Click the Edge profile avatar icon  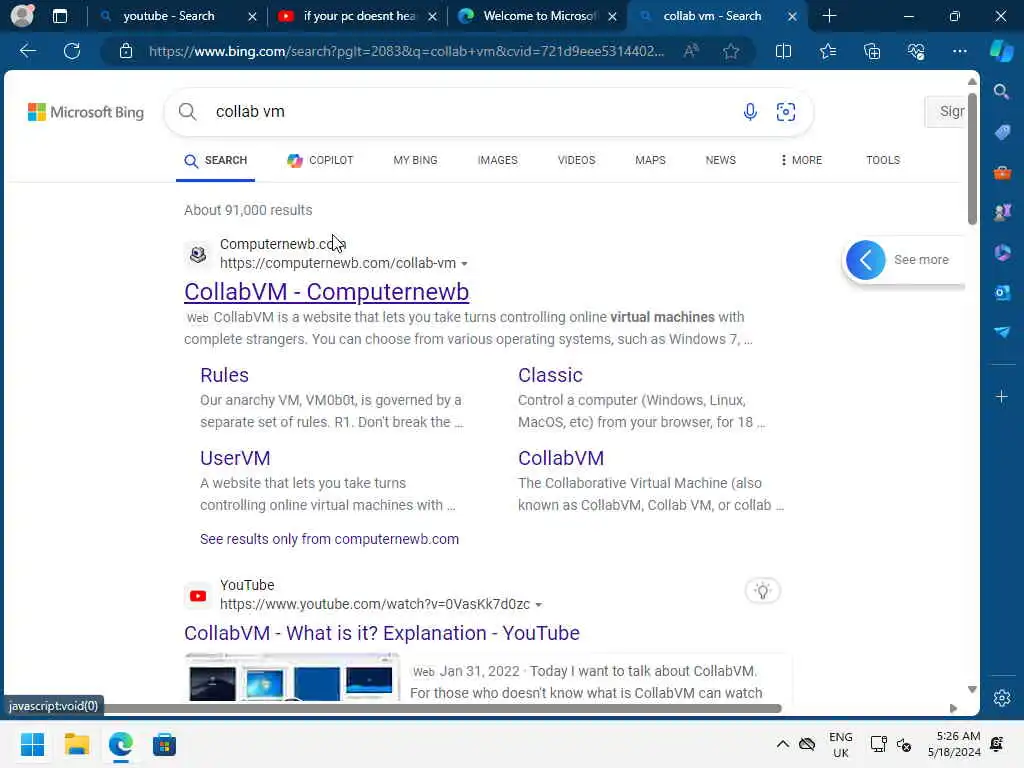point(22,16)
